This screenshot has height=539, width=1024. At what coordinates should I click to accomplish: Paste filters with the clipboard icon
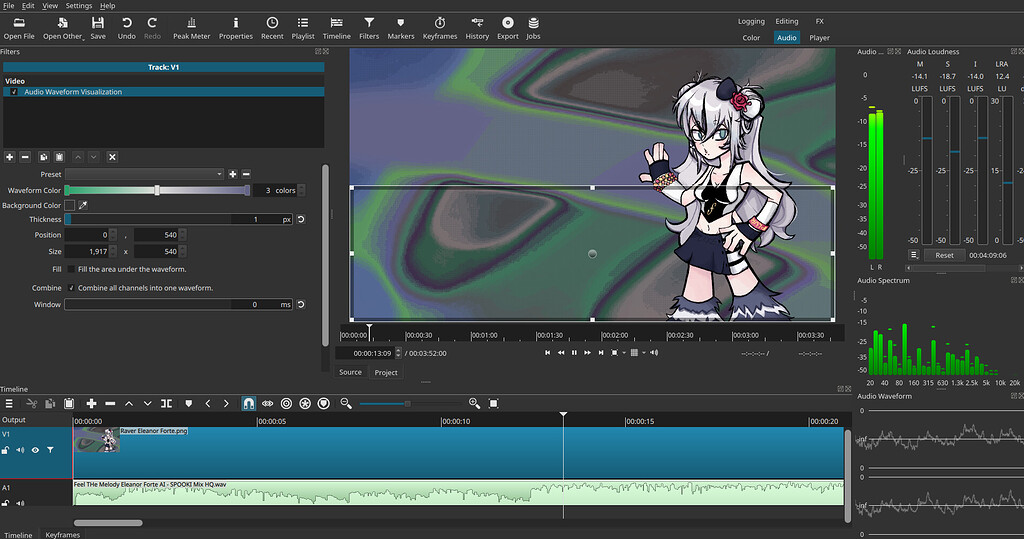pyautogui.click(x=59, y=157)
